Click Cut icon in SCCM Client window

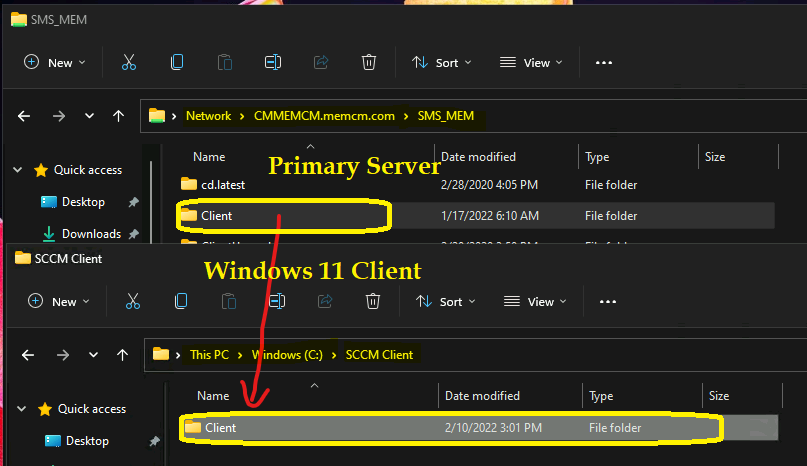click(133, 301)
